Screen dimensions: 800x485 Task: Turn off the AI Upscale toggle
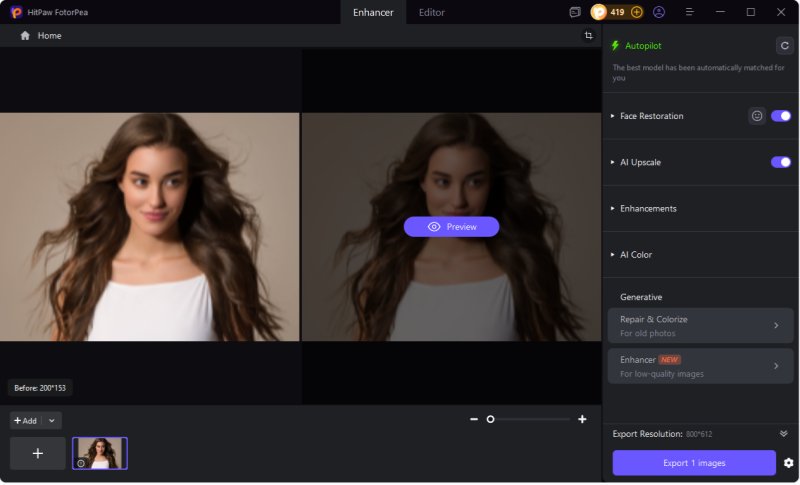click(x=781, y=162)
